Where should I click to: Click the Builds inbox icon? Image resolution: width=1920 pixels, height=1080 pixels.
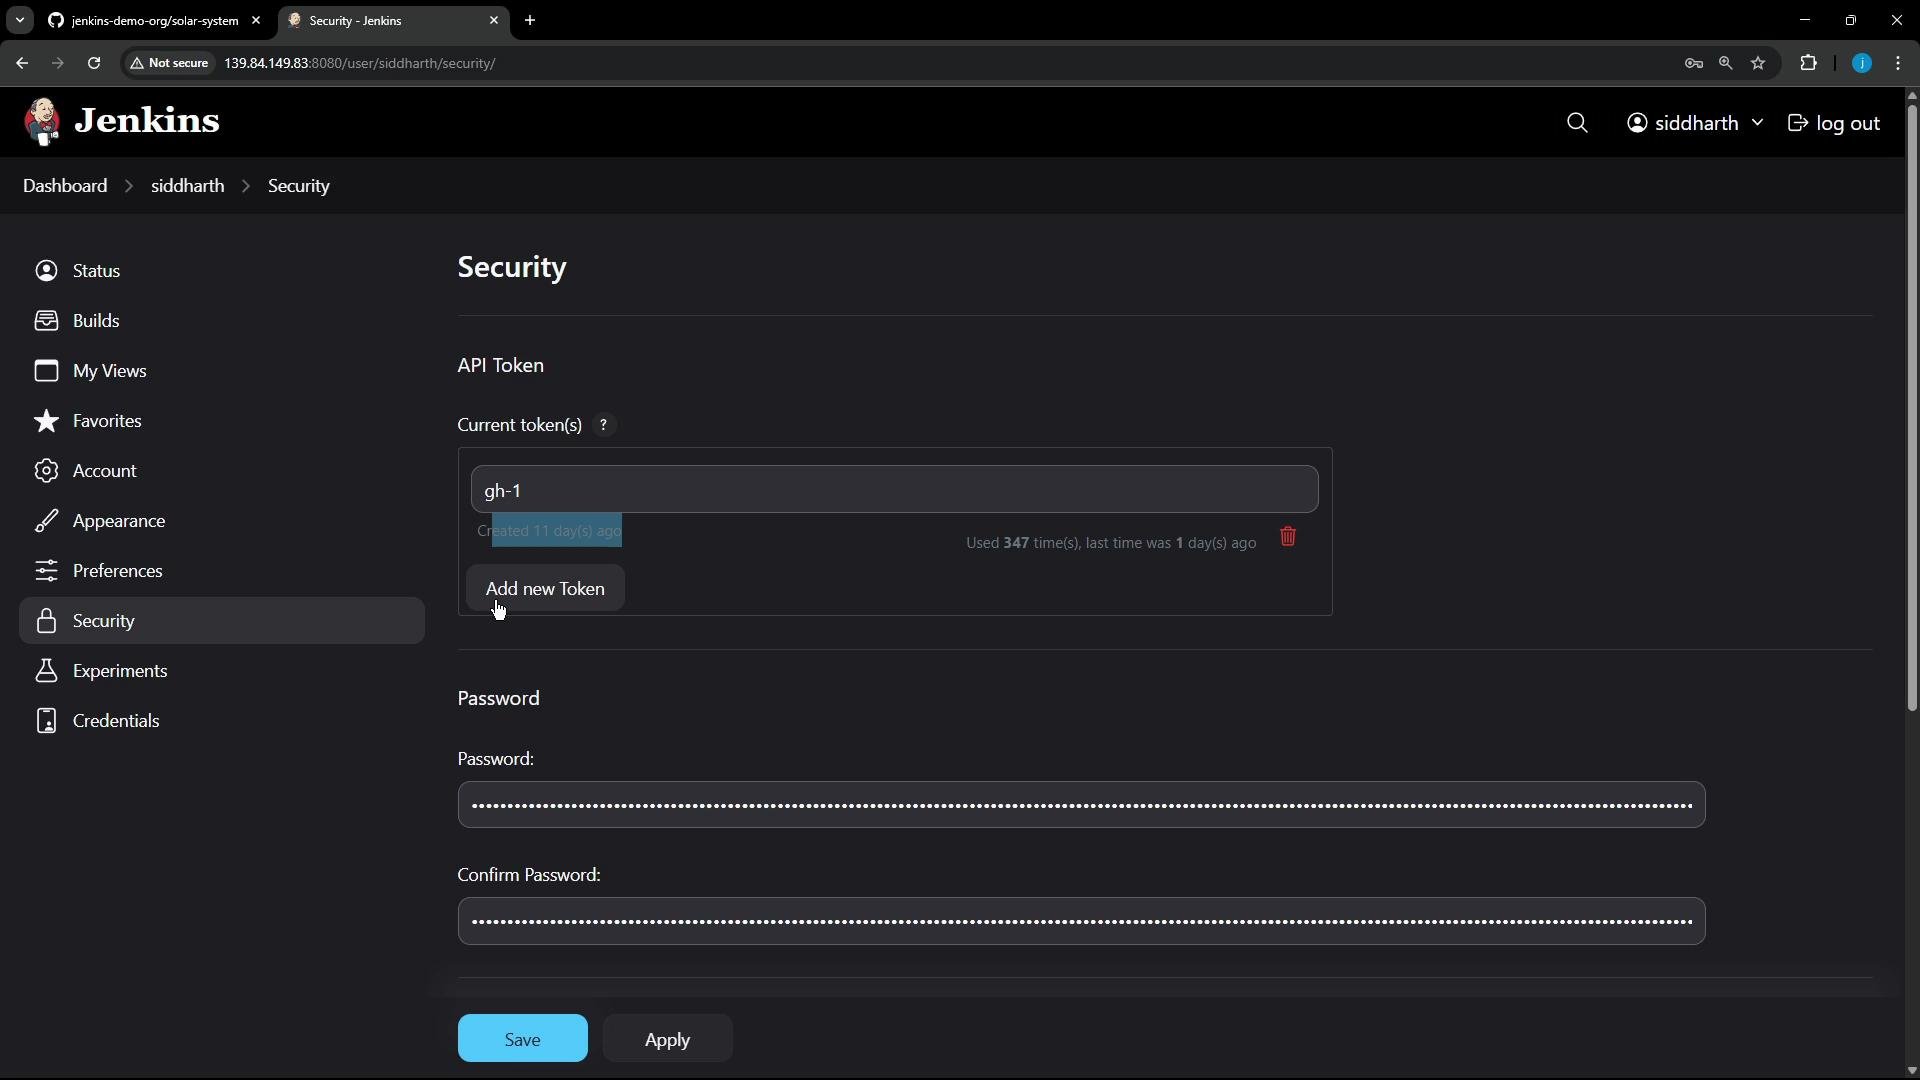pos(46,321)
